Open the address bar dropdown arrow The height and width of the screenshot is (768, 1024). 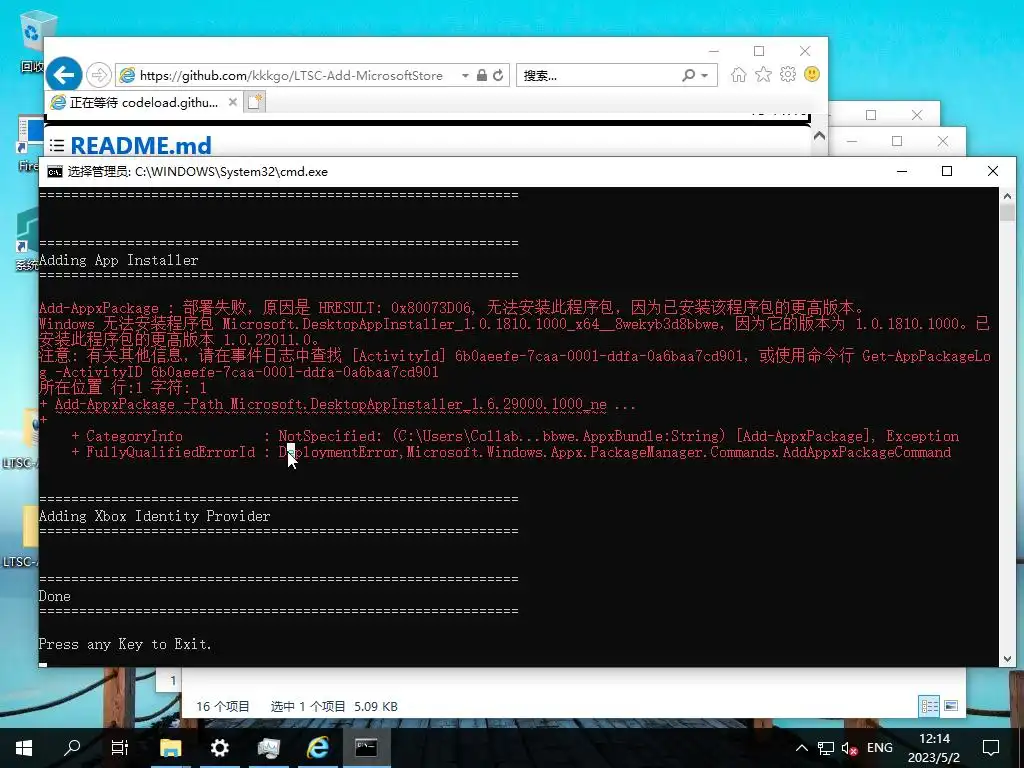(465, 76)
